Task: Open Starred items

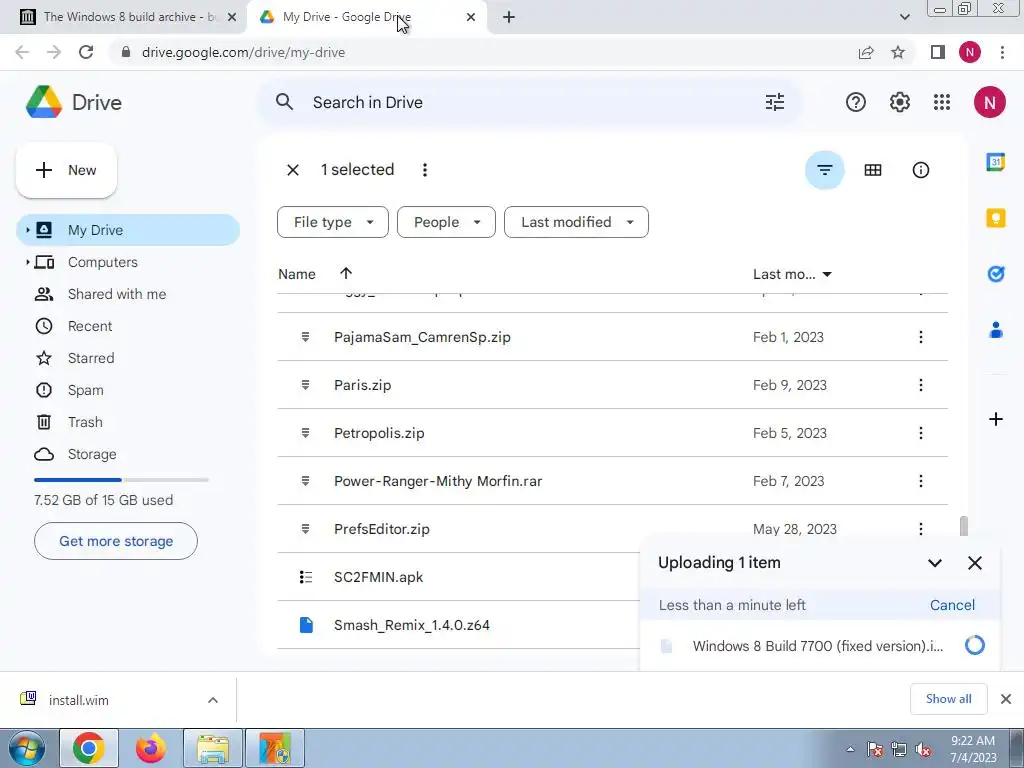Action: (91, 358)
